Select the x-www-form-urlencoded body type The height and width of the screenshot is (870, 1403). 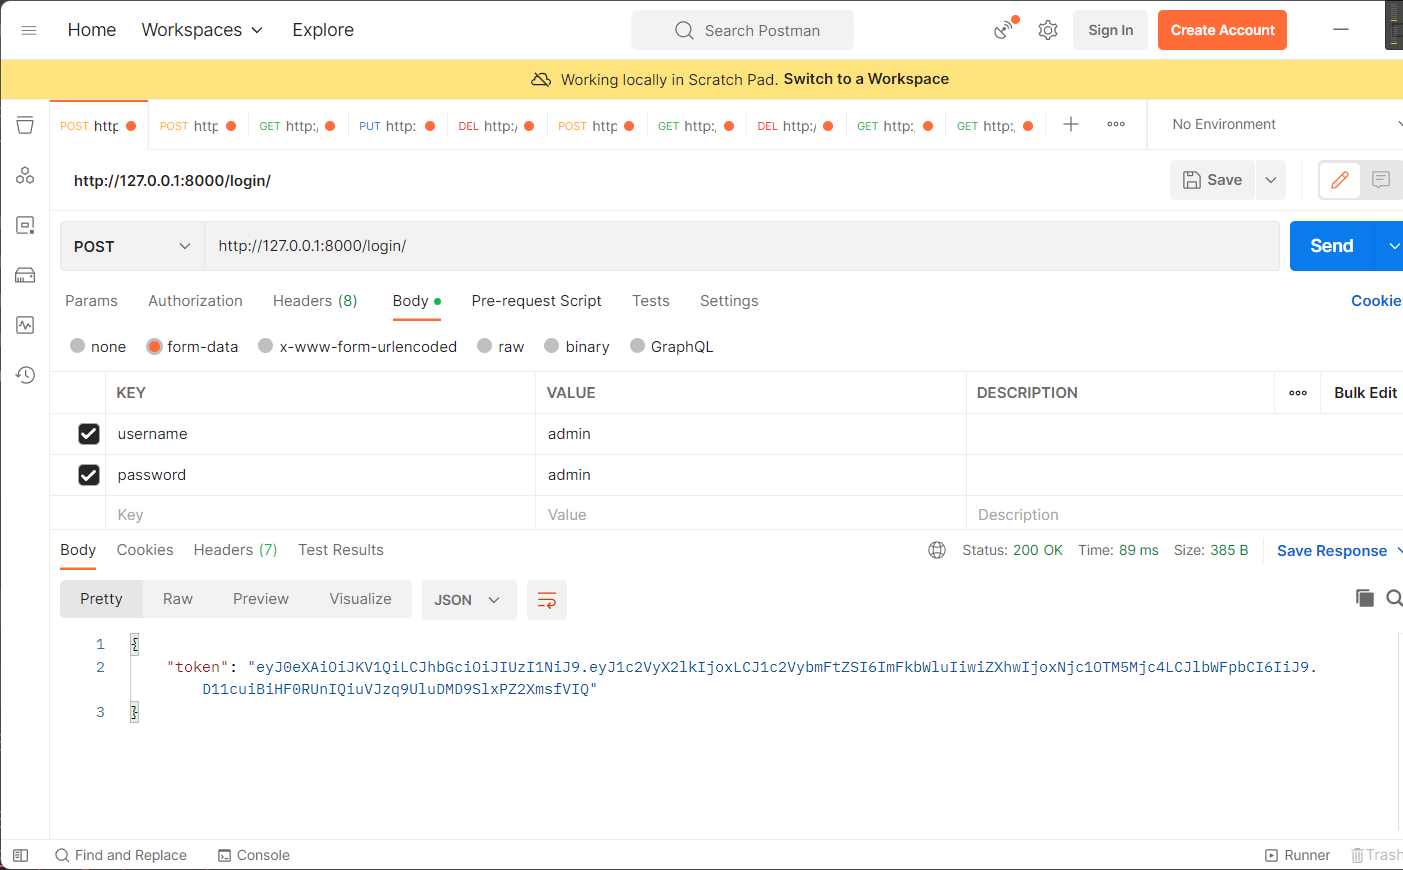pyautogui.click(x=265, y=346)
